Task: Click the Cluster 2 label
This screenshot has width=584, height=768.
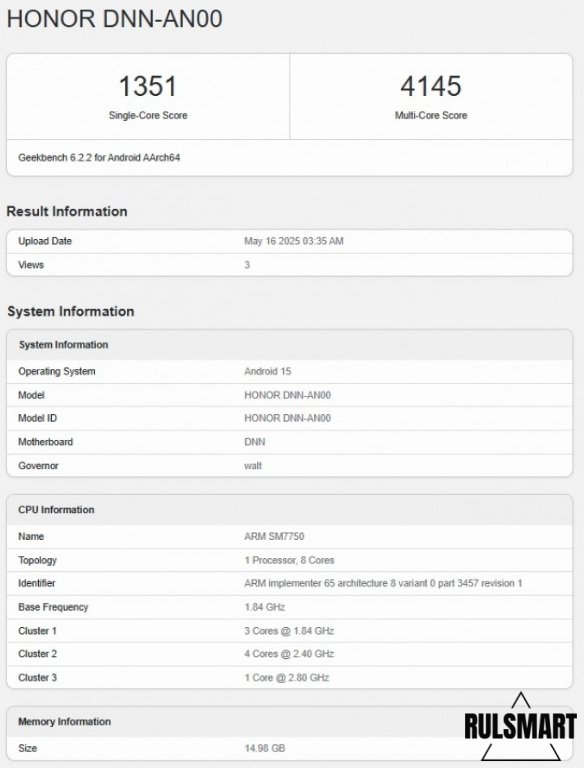Action: pos(37,653)
